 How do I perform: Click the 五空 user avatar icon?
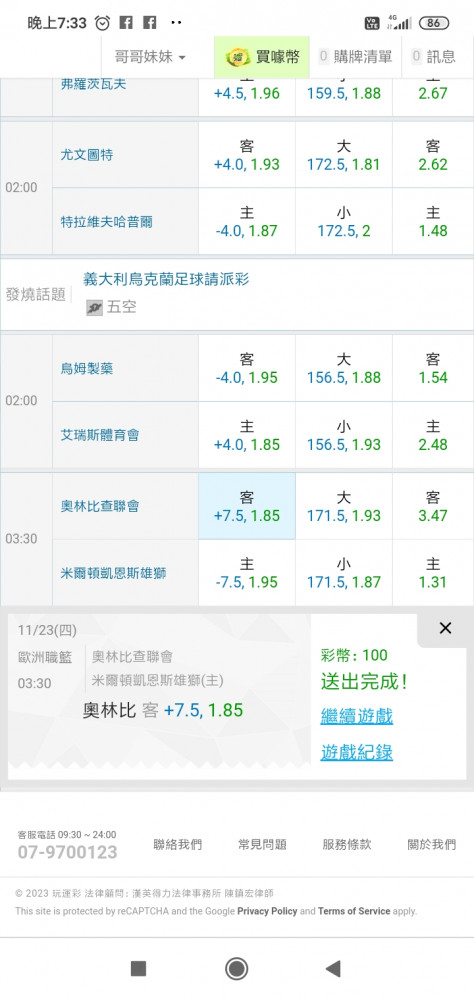point(94,308)
